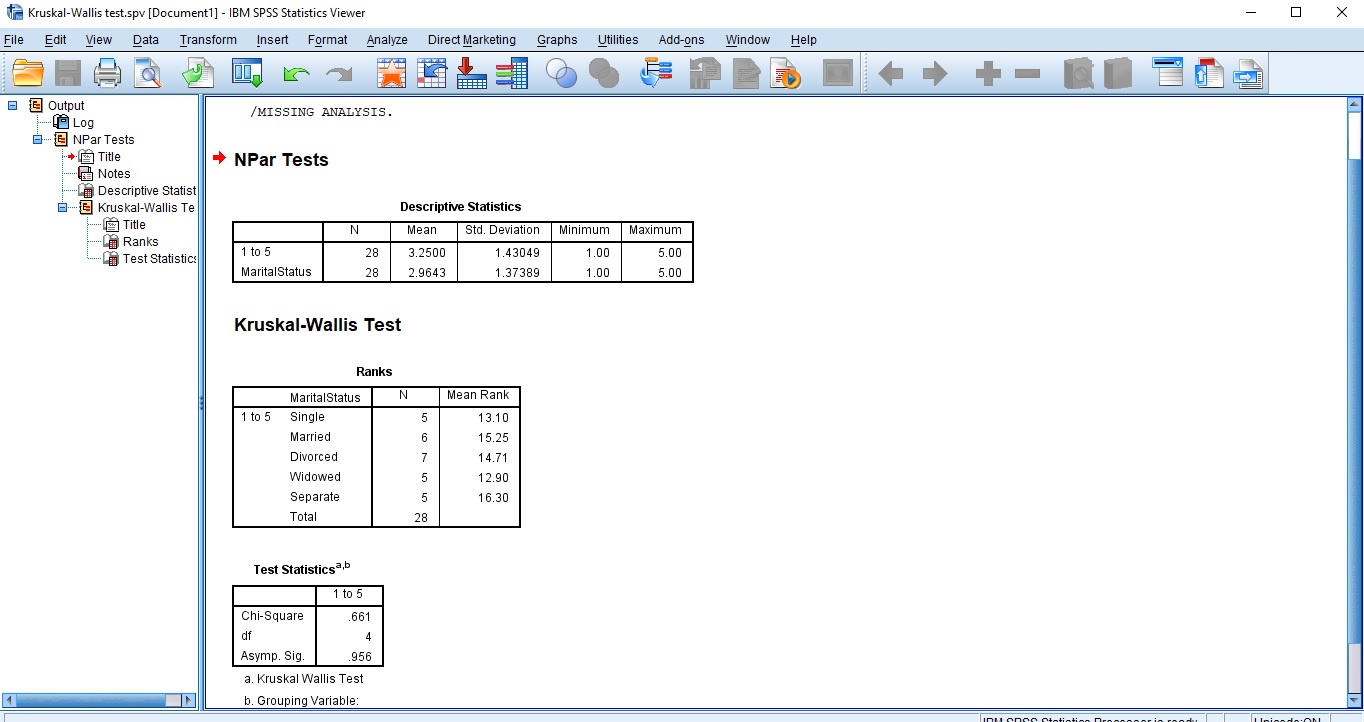This screenshot has width=1364, height=722.
Task: Open the Graphs menu
Action: pyautogui.click(x=556, y=40)
